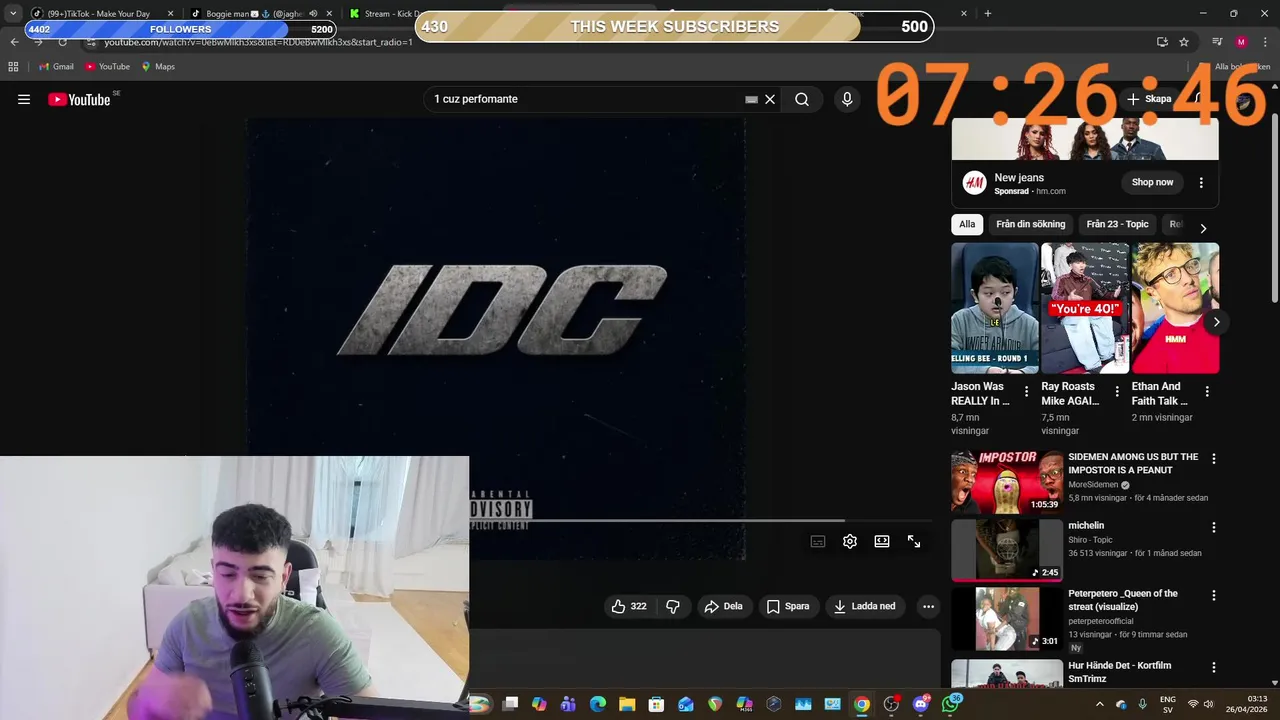The width and height of the screenshot is (1280, 720).
Task: Show hidden system tray icons
Action: coord(1100,704)
